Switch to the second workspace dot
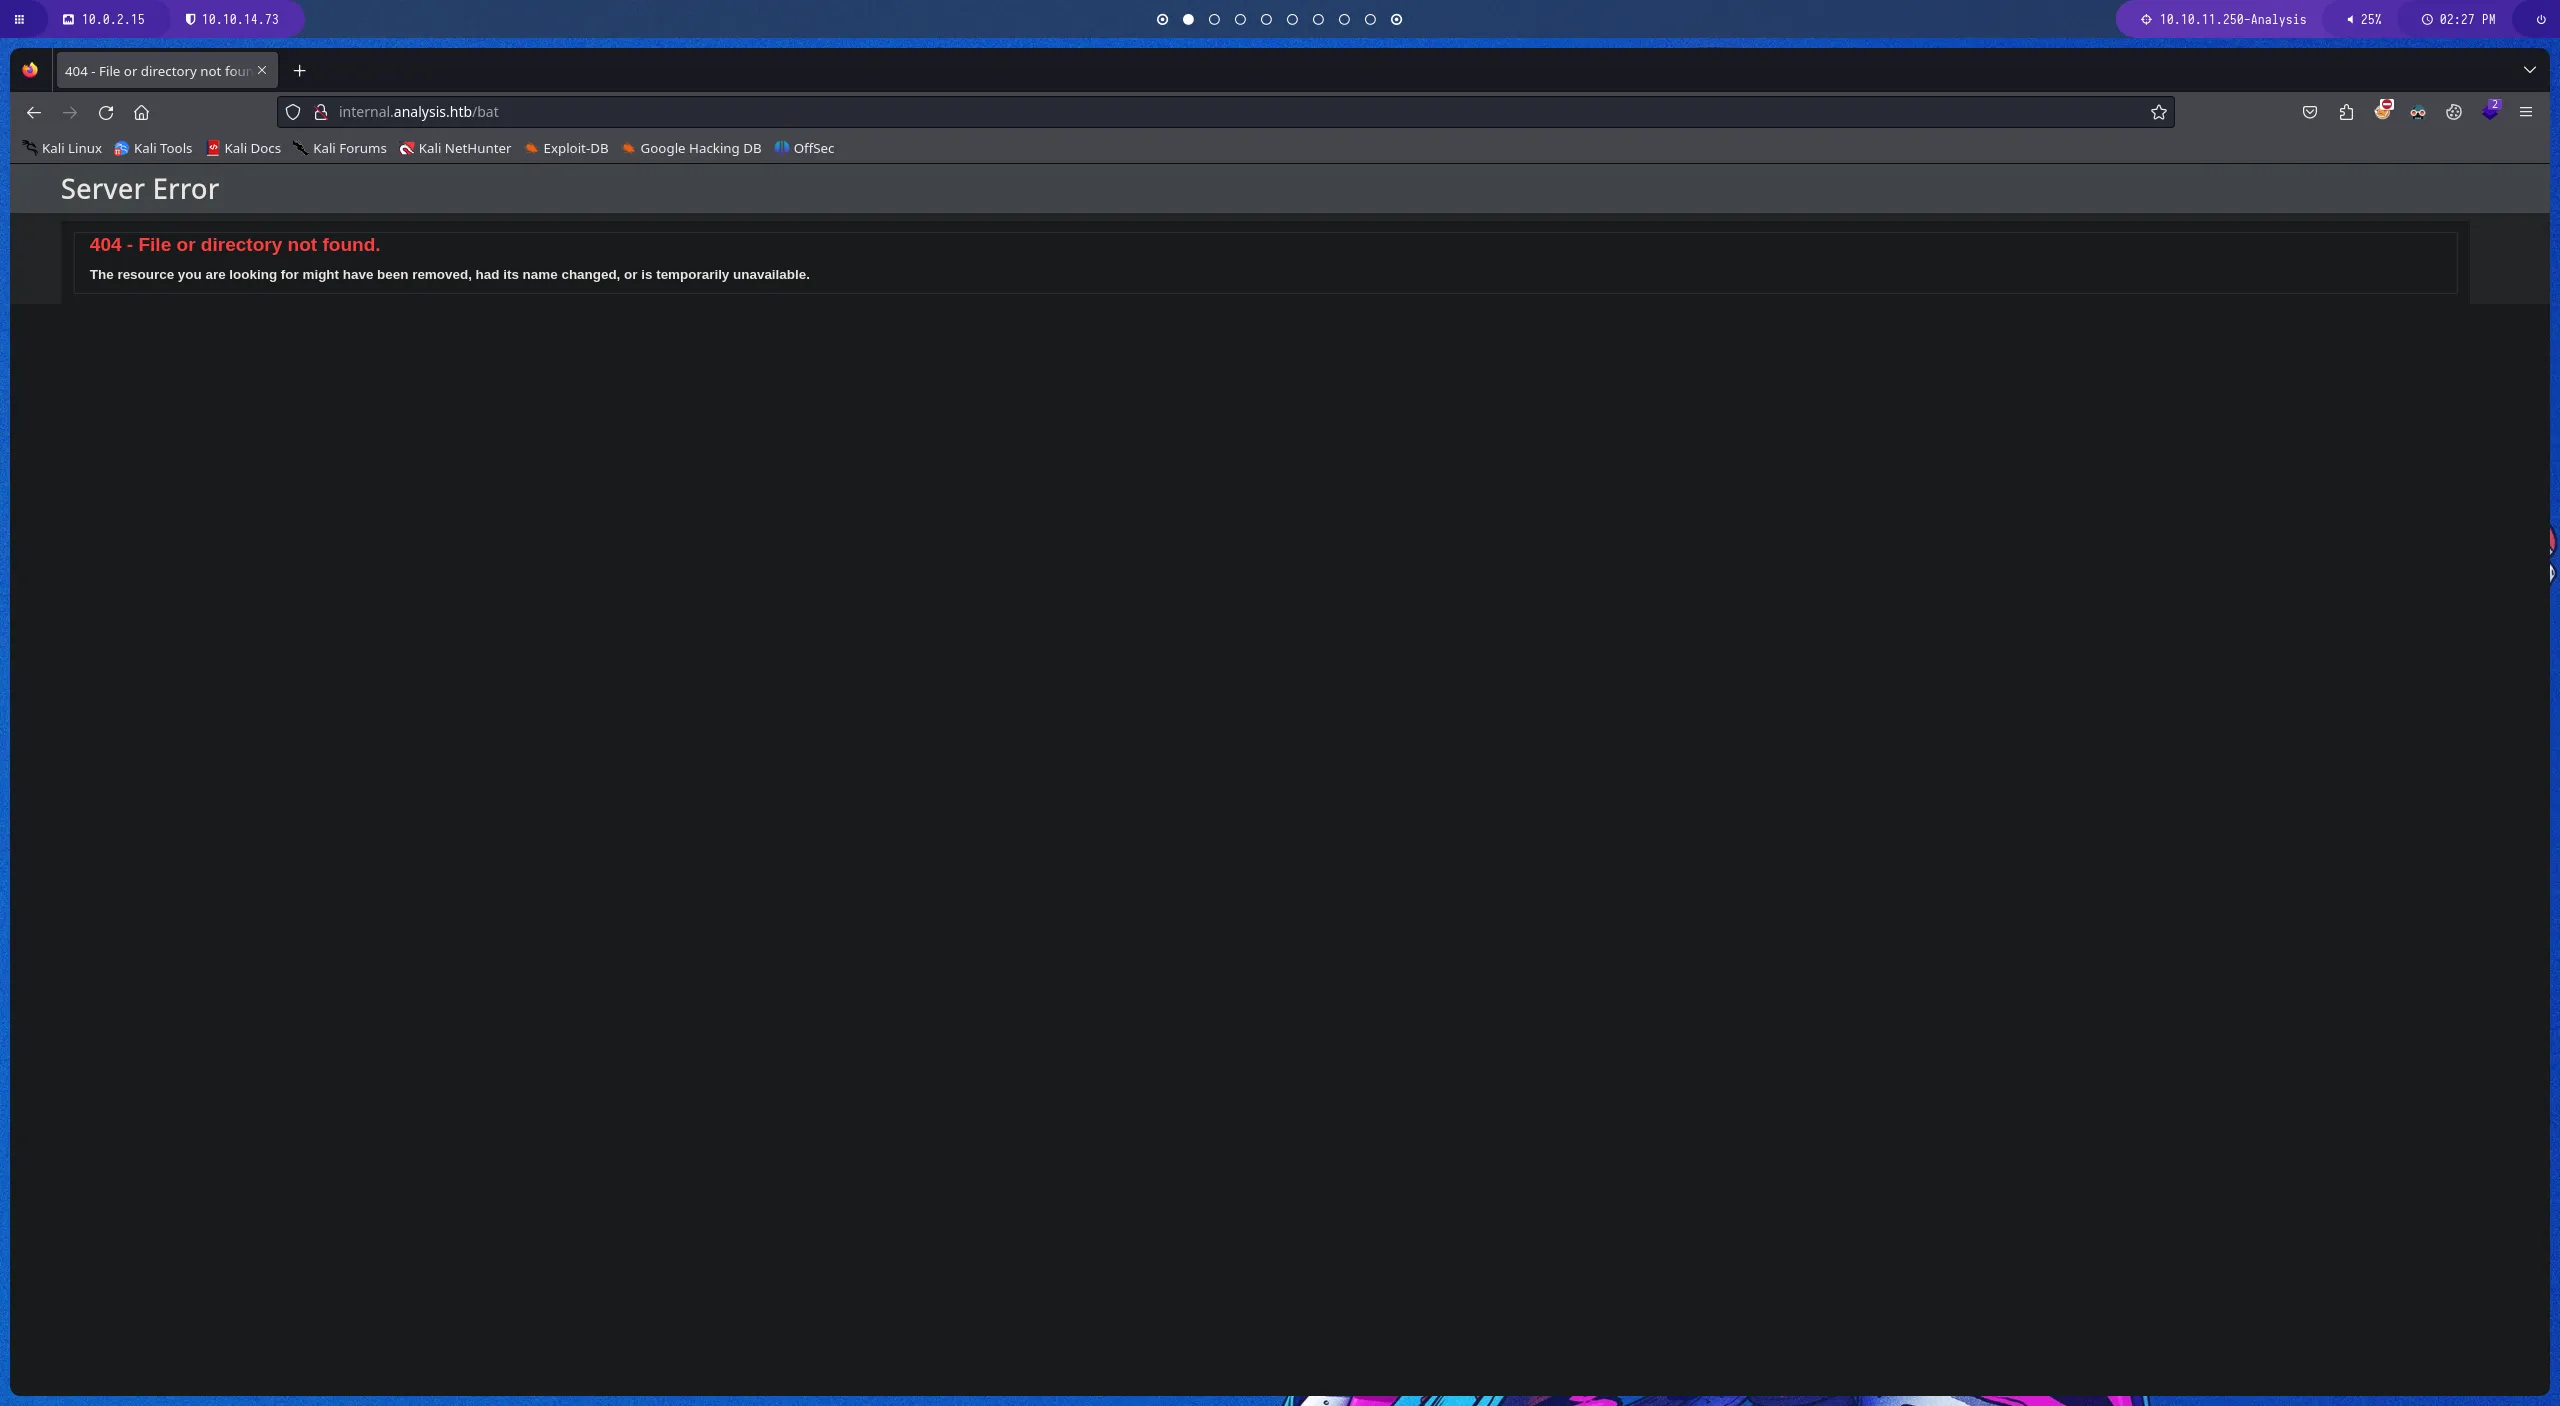The image size is (2560, 1406). [x=1188, y=19]
